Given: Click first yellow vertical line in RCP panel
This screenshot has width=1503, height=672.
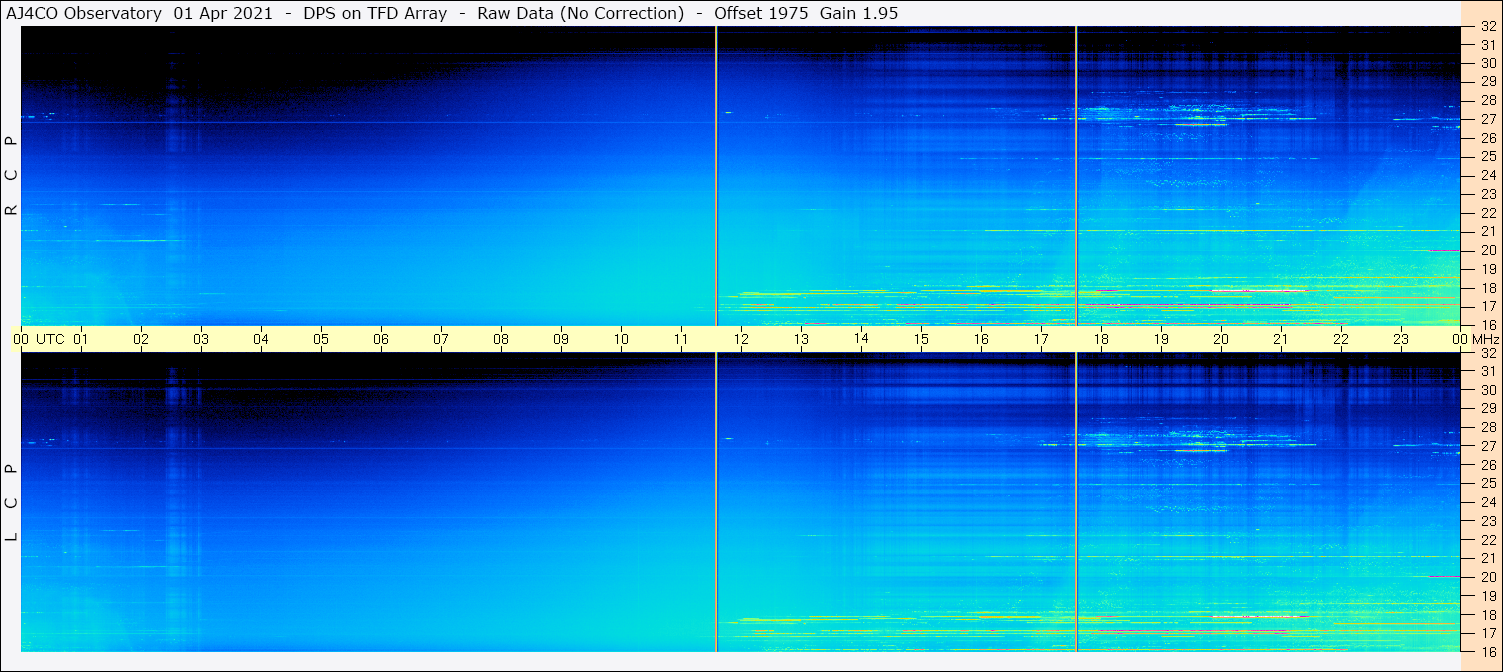Looking at the screenshot, I should [717, 175].
